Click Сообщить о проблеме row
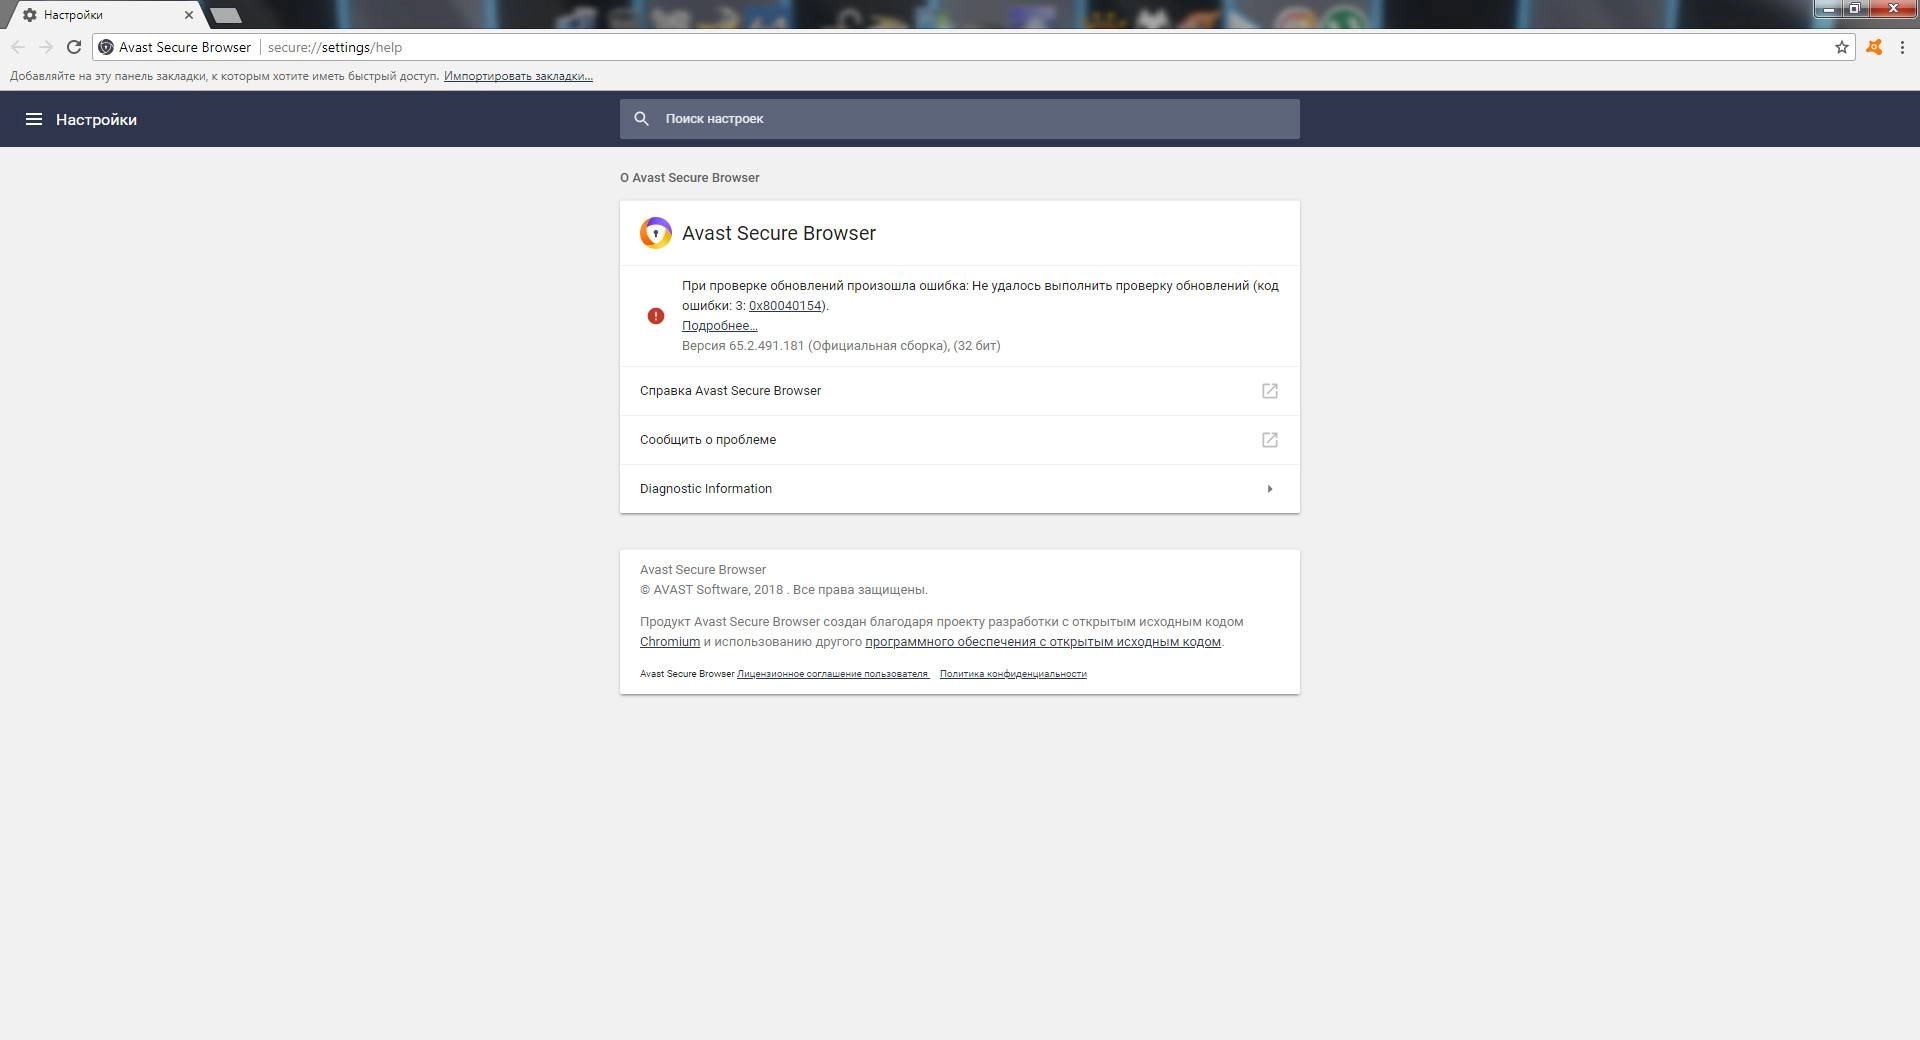 coord(960,440)
